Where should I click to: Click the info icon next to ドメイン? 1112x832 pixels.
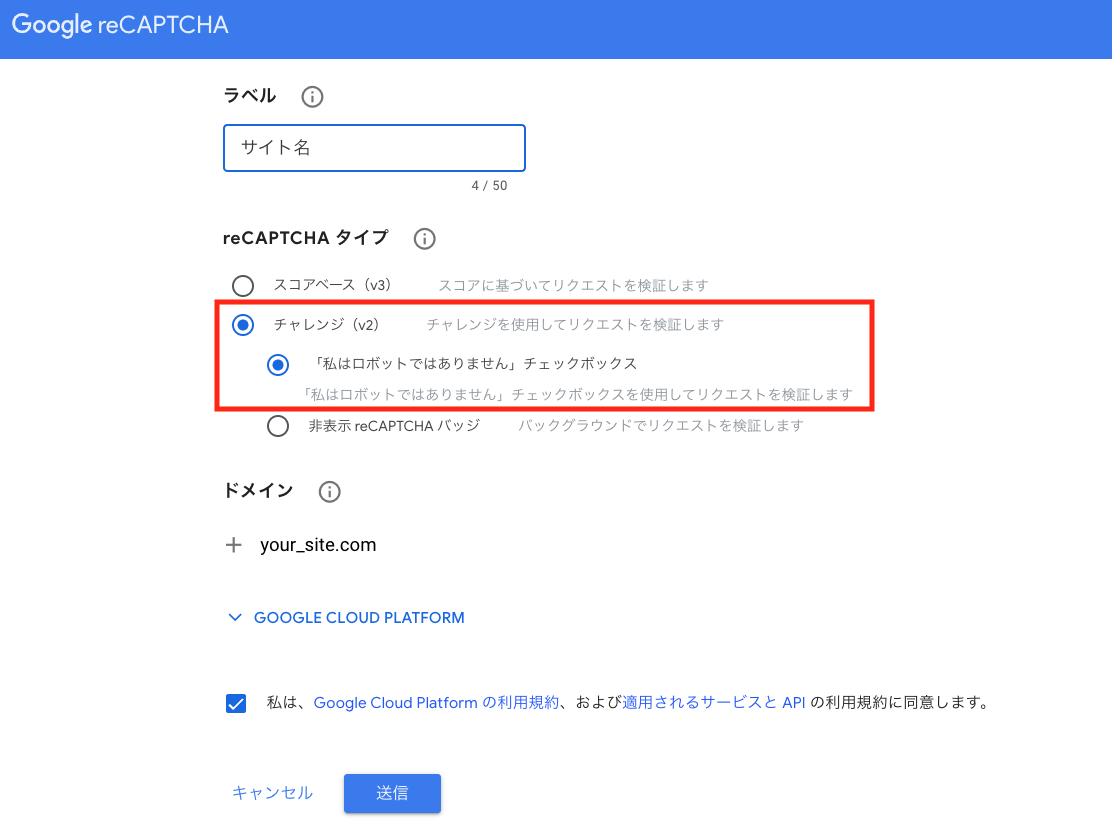329,492
